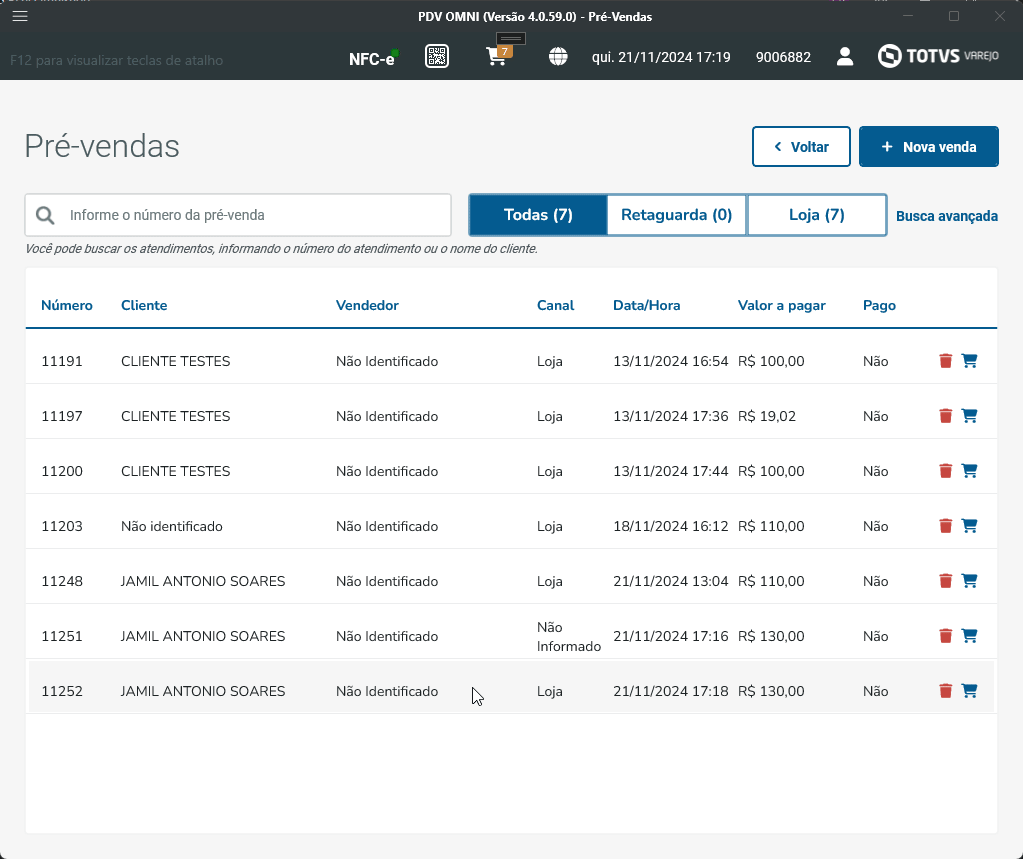Select the Todas (7) tab
The height and width of the screenshot is (859, 1023).
(x=538, y=215)
